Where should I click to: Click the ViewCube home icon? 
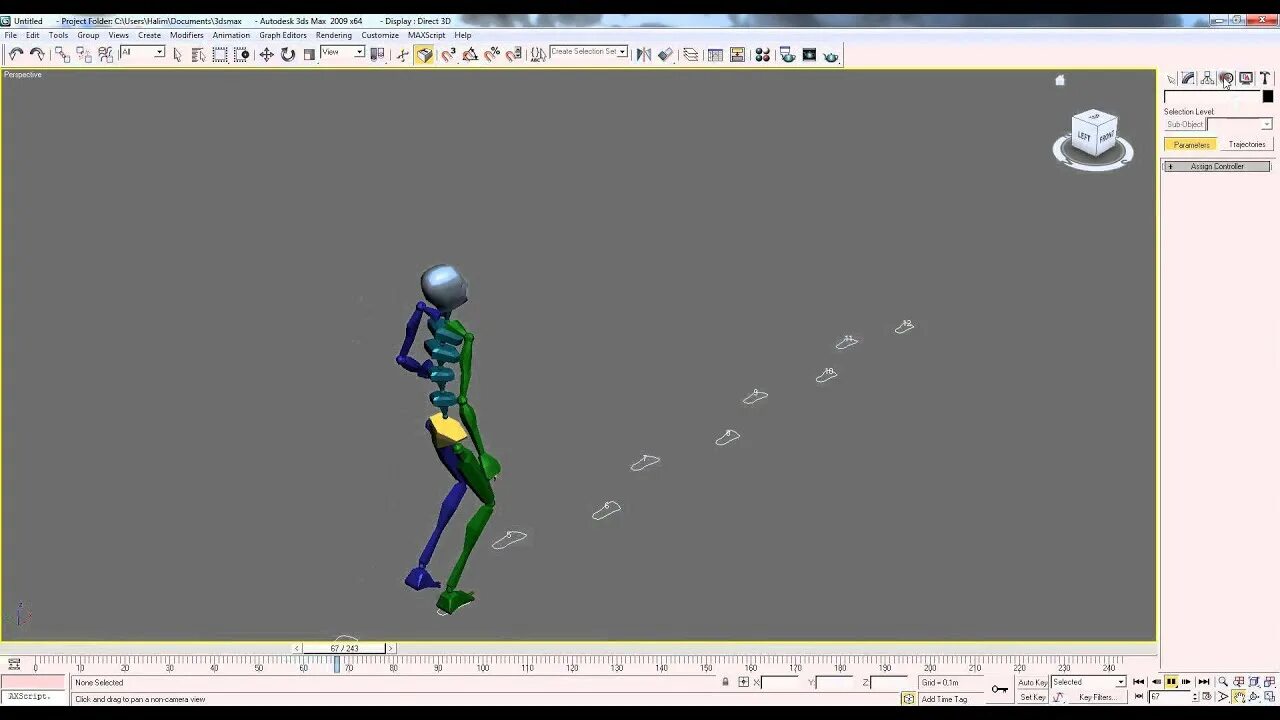click(1060, 81)
